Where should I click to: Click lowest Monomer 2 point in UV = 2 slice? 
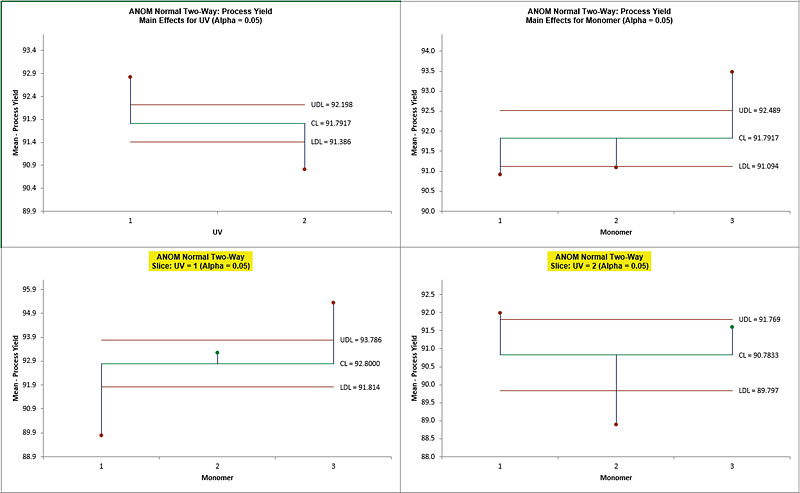[616, 424]
